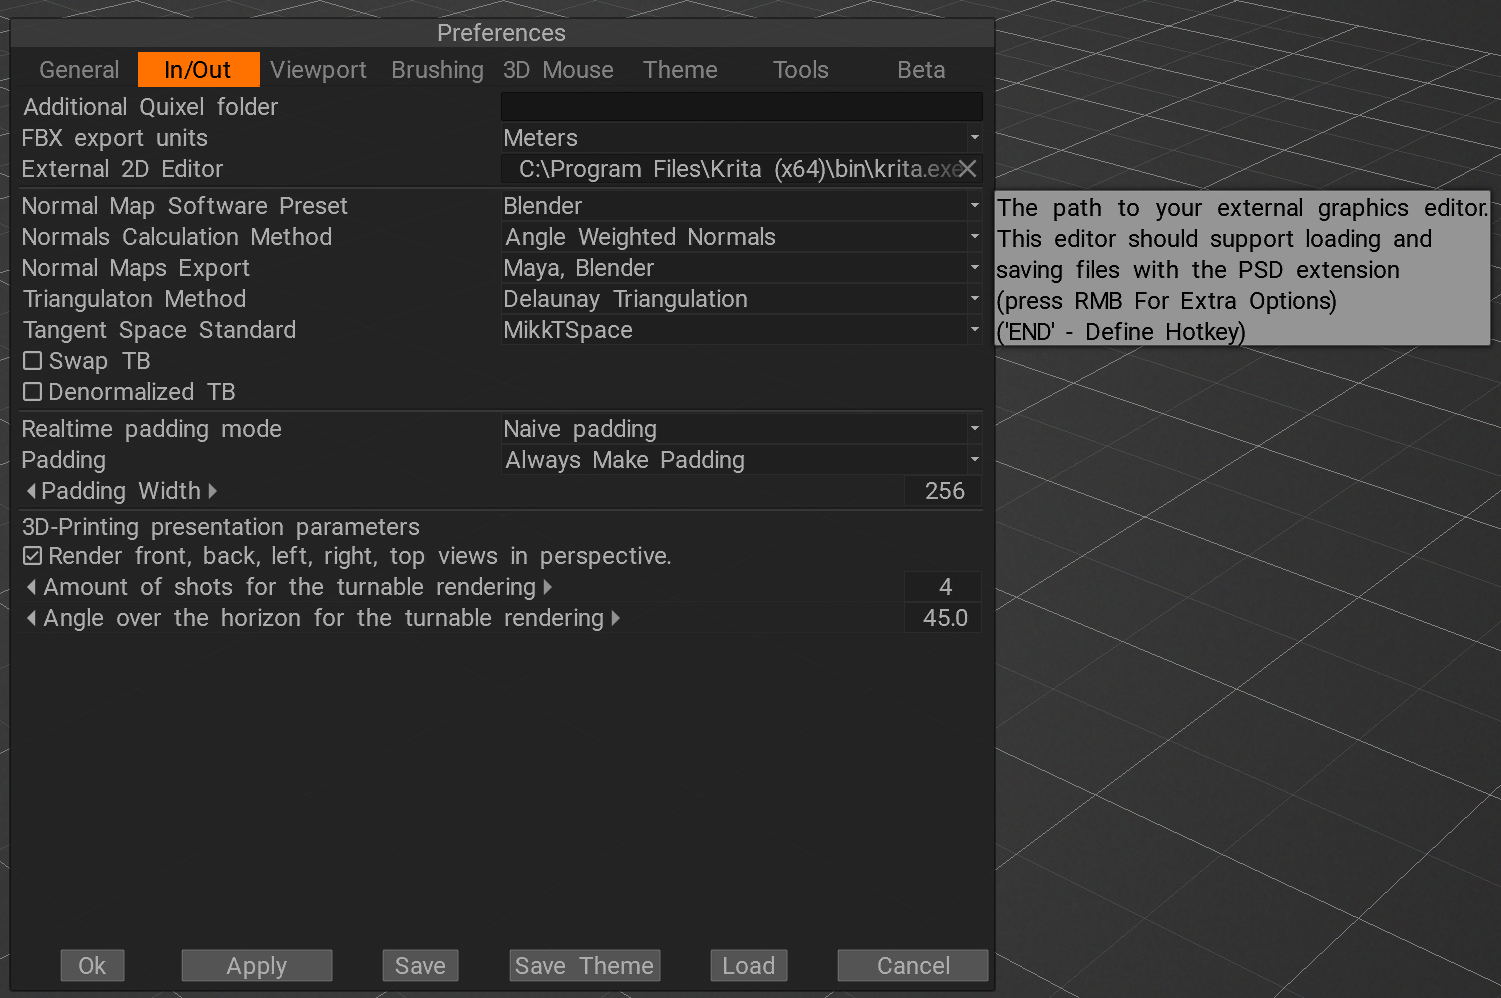Switch to the Tools tab
Viewport: 1501px width, 998px height.
point(801,70)
